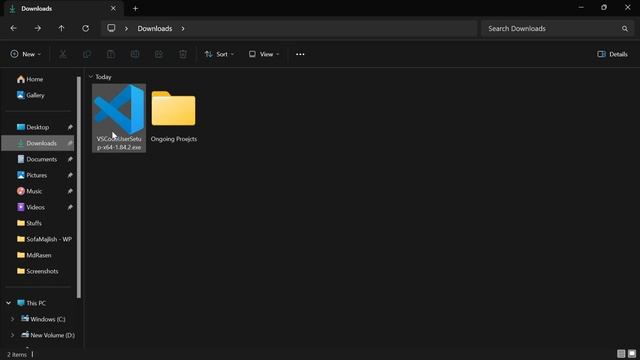Screen dimensions: 640x360
Task: Click the sidebar vertical scrollbar
Action: click(79, 188)
